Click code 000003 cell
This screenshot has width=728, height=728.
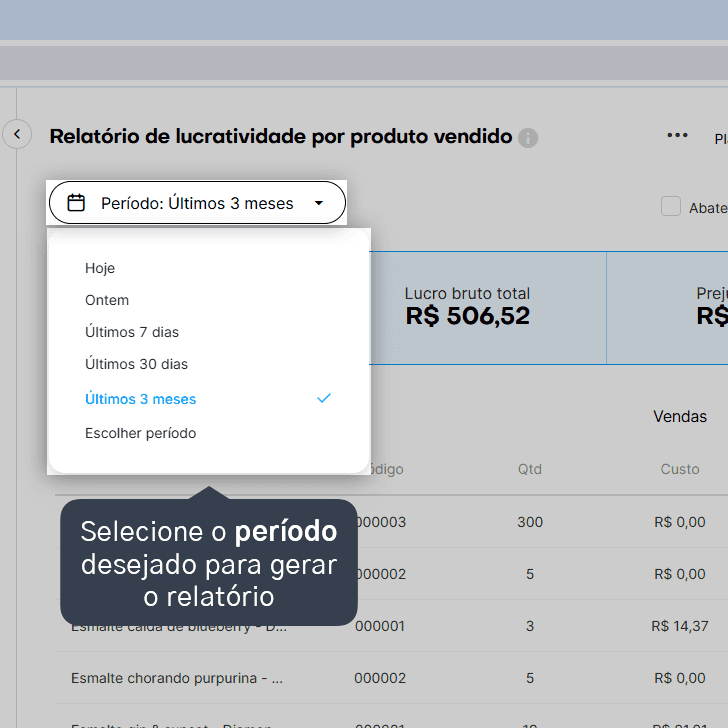pos(382,522)
